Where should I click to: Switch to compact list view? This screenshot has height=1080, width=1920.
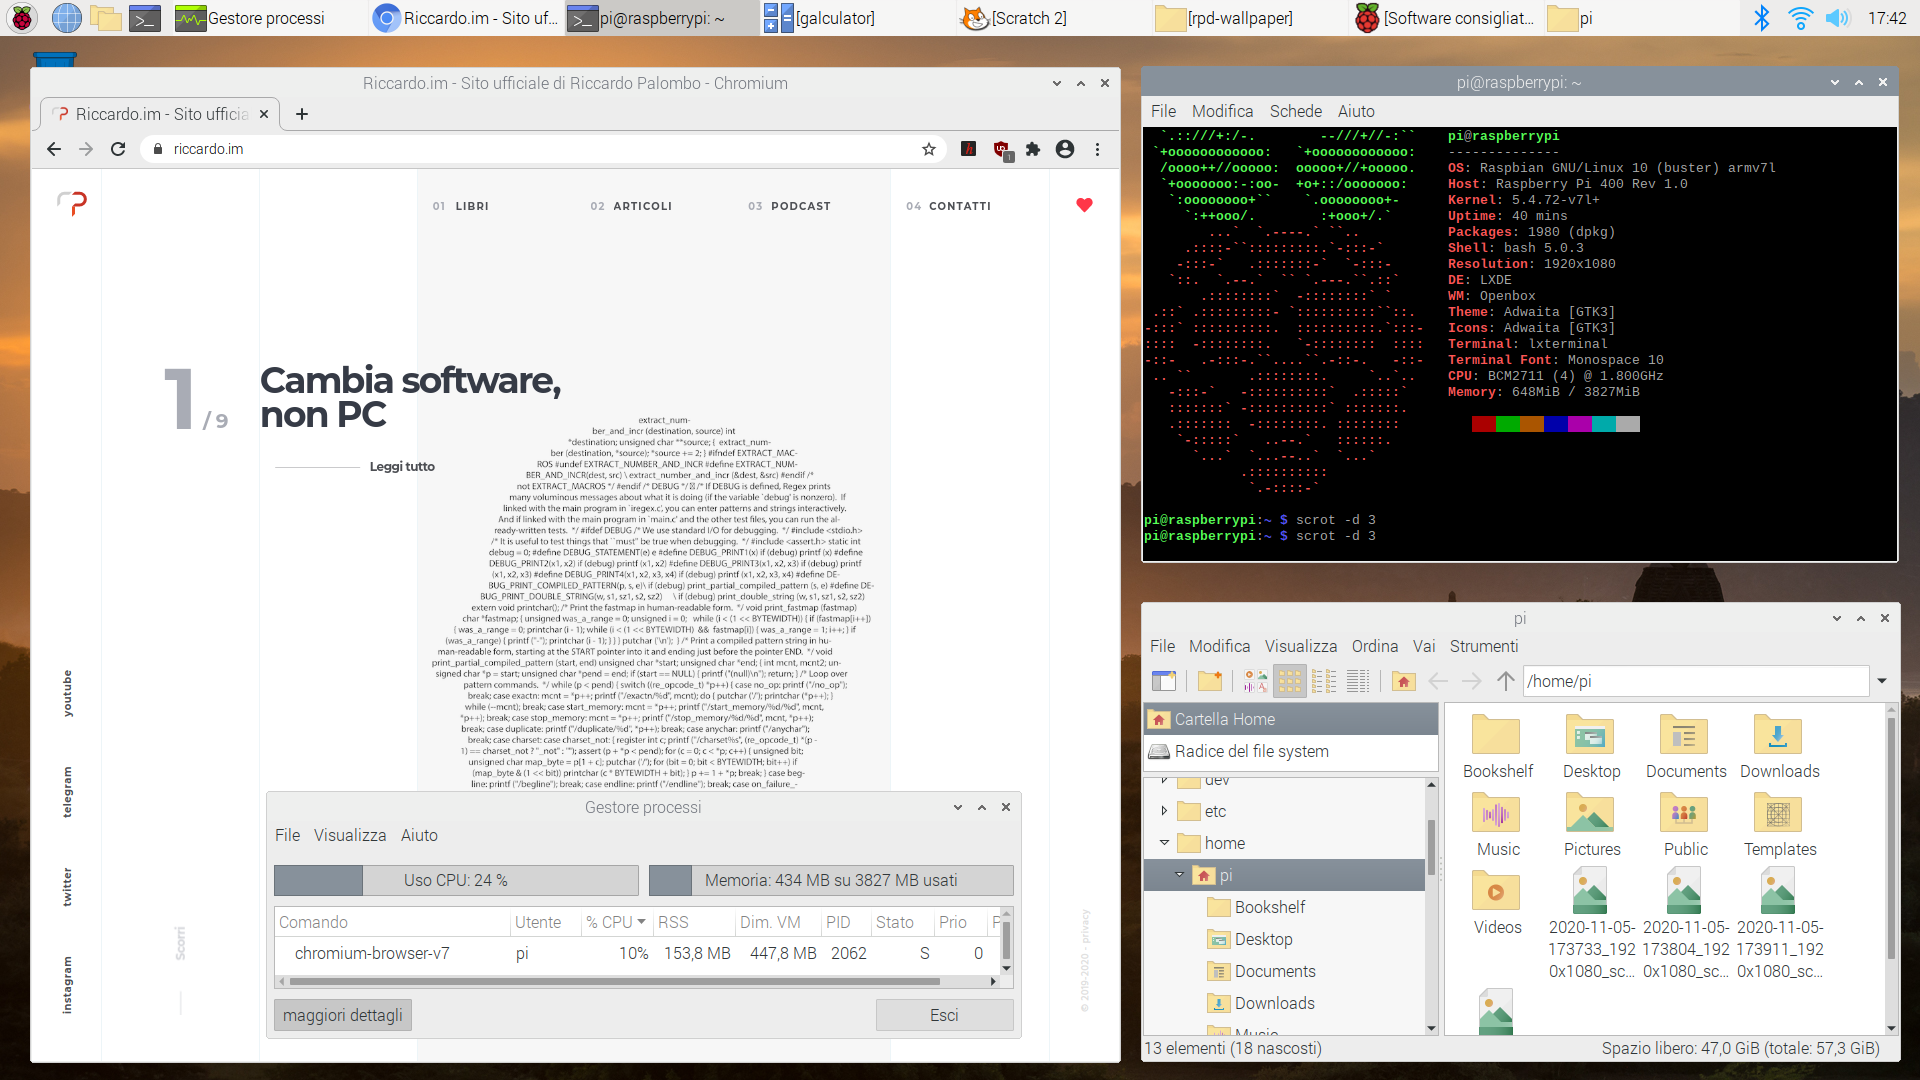[1324, 682]
